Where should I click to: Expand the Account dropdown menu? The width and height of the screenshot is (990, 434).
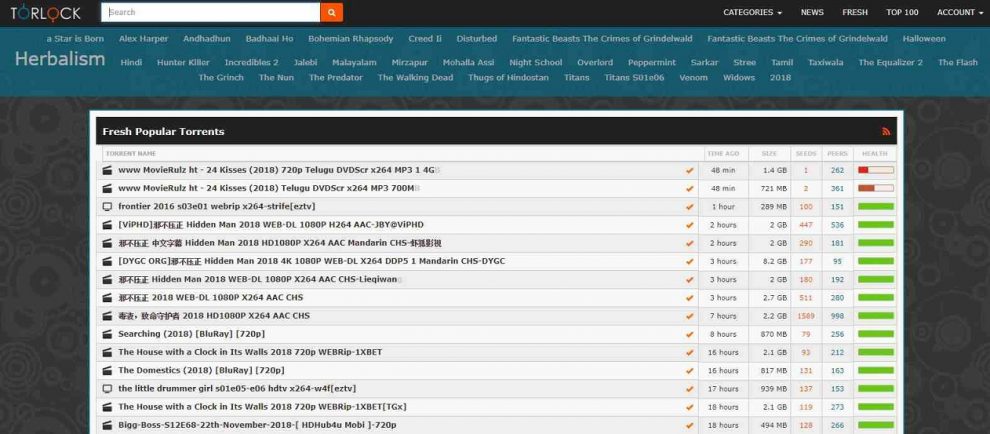coord(959,12)
